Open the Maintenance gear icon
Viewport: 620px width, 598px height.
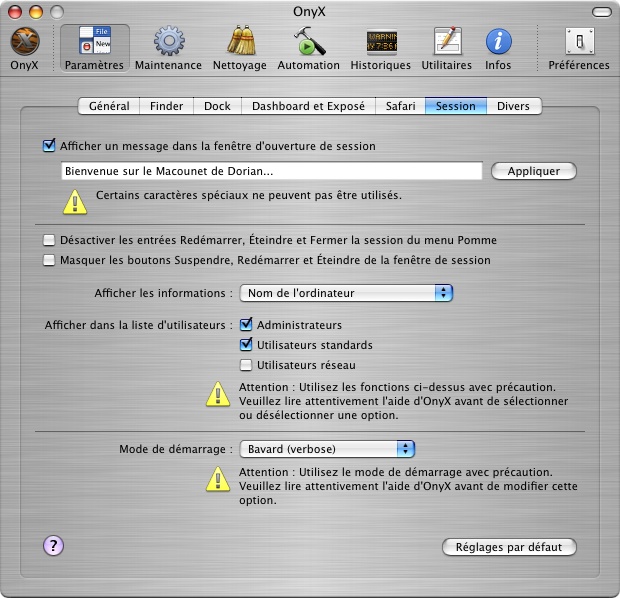[168, 43]
